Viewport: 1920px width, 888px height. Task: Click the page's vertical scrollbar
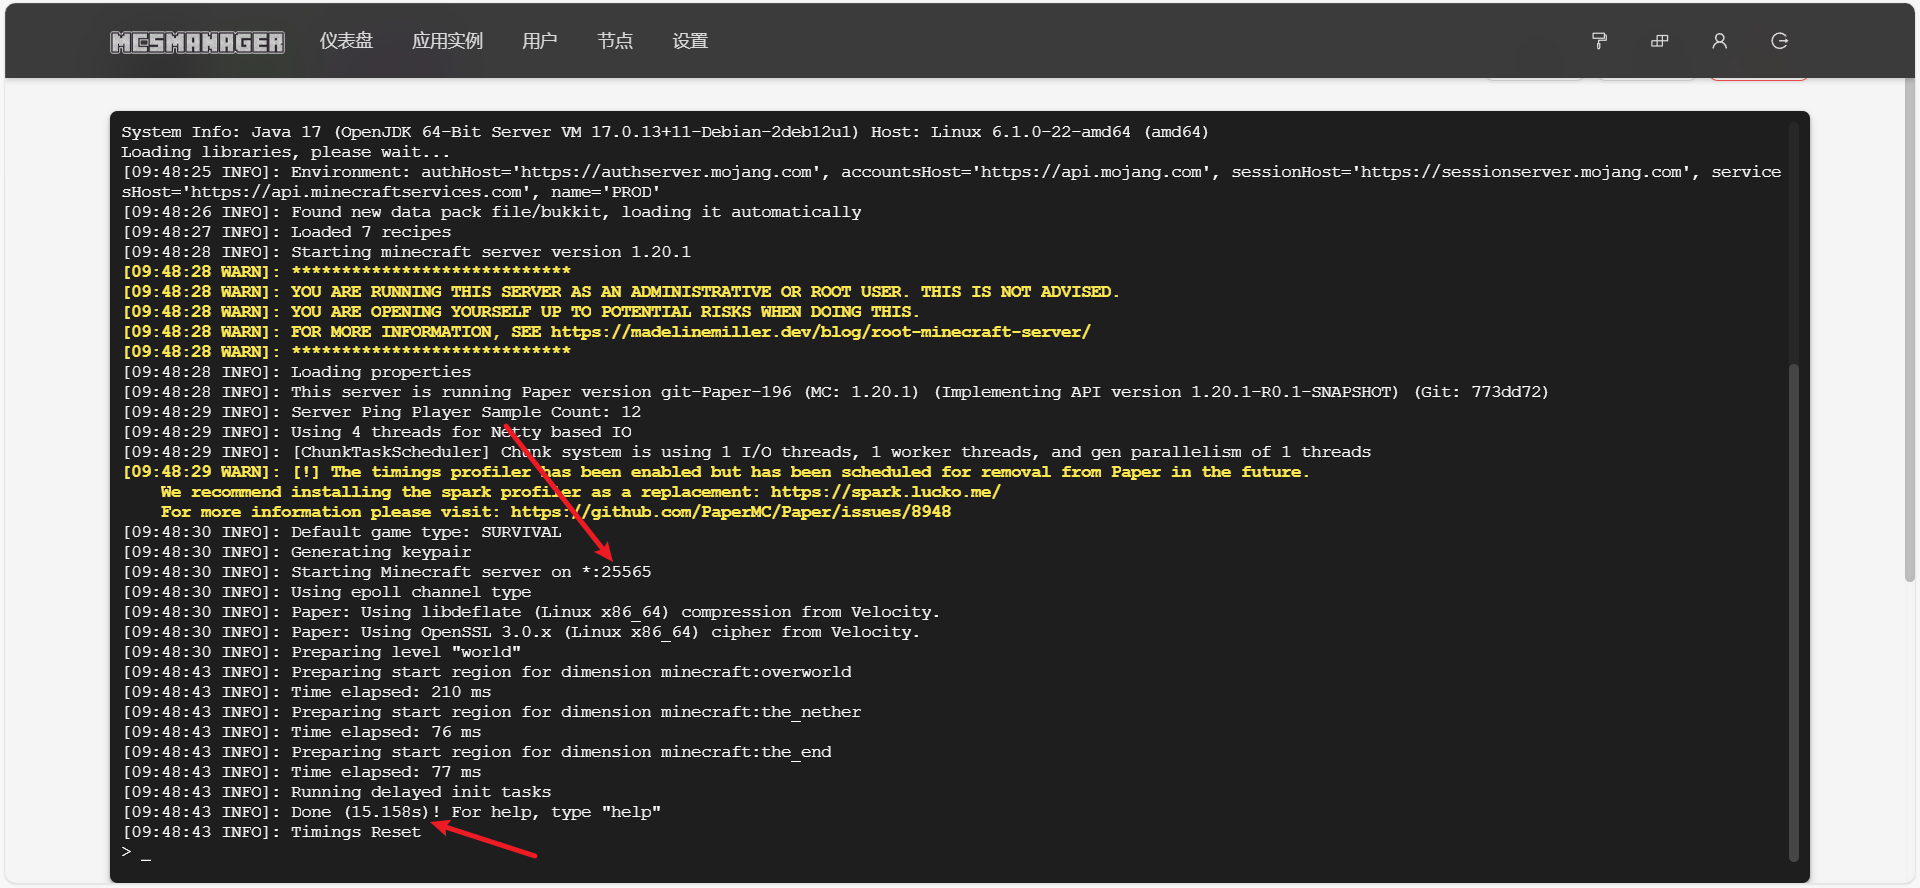click(1909, 330)
